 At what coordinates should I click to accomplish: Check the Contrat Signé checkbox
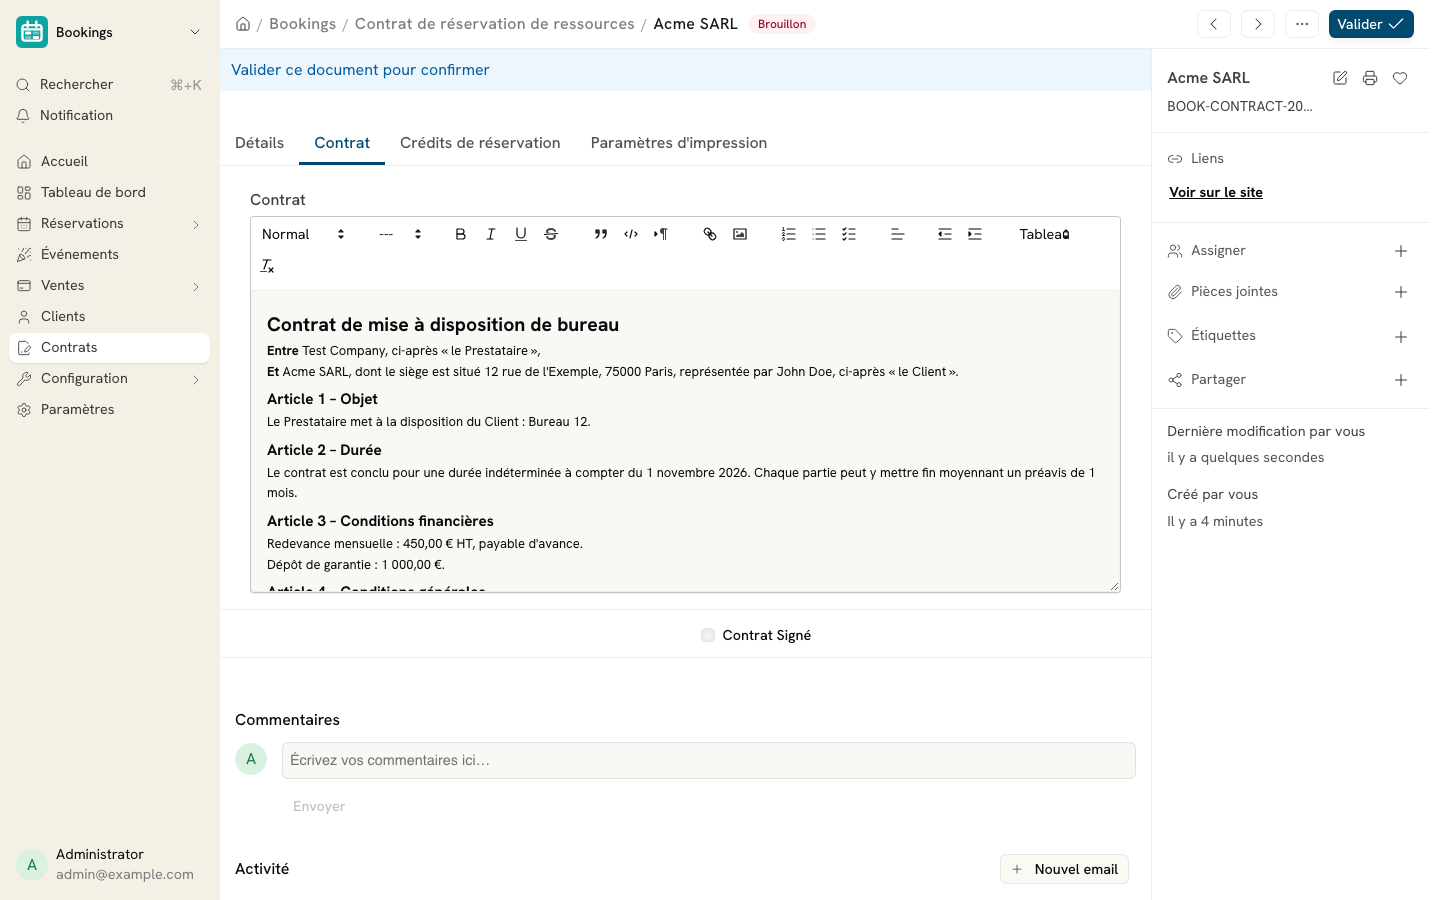(708, 635)
